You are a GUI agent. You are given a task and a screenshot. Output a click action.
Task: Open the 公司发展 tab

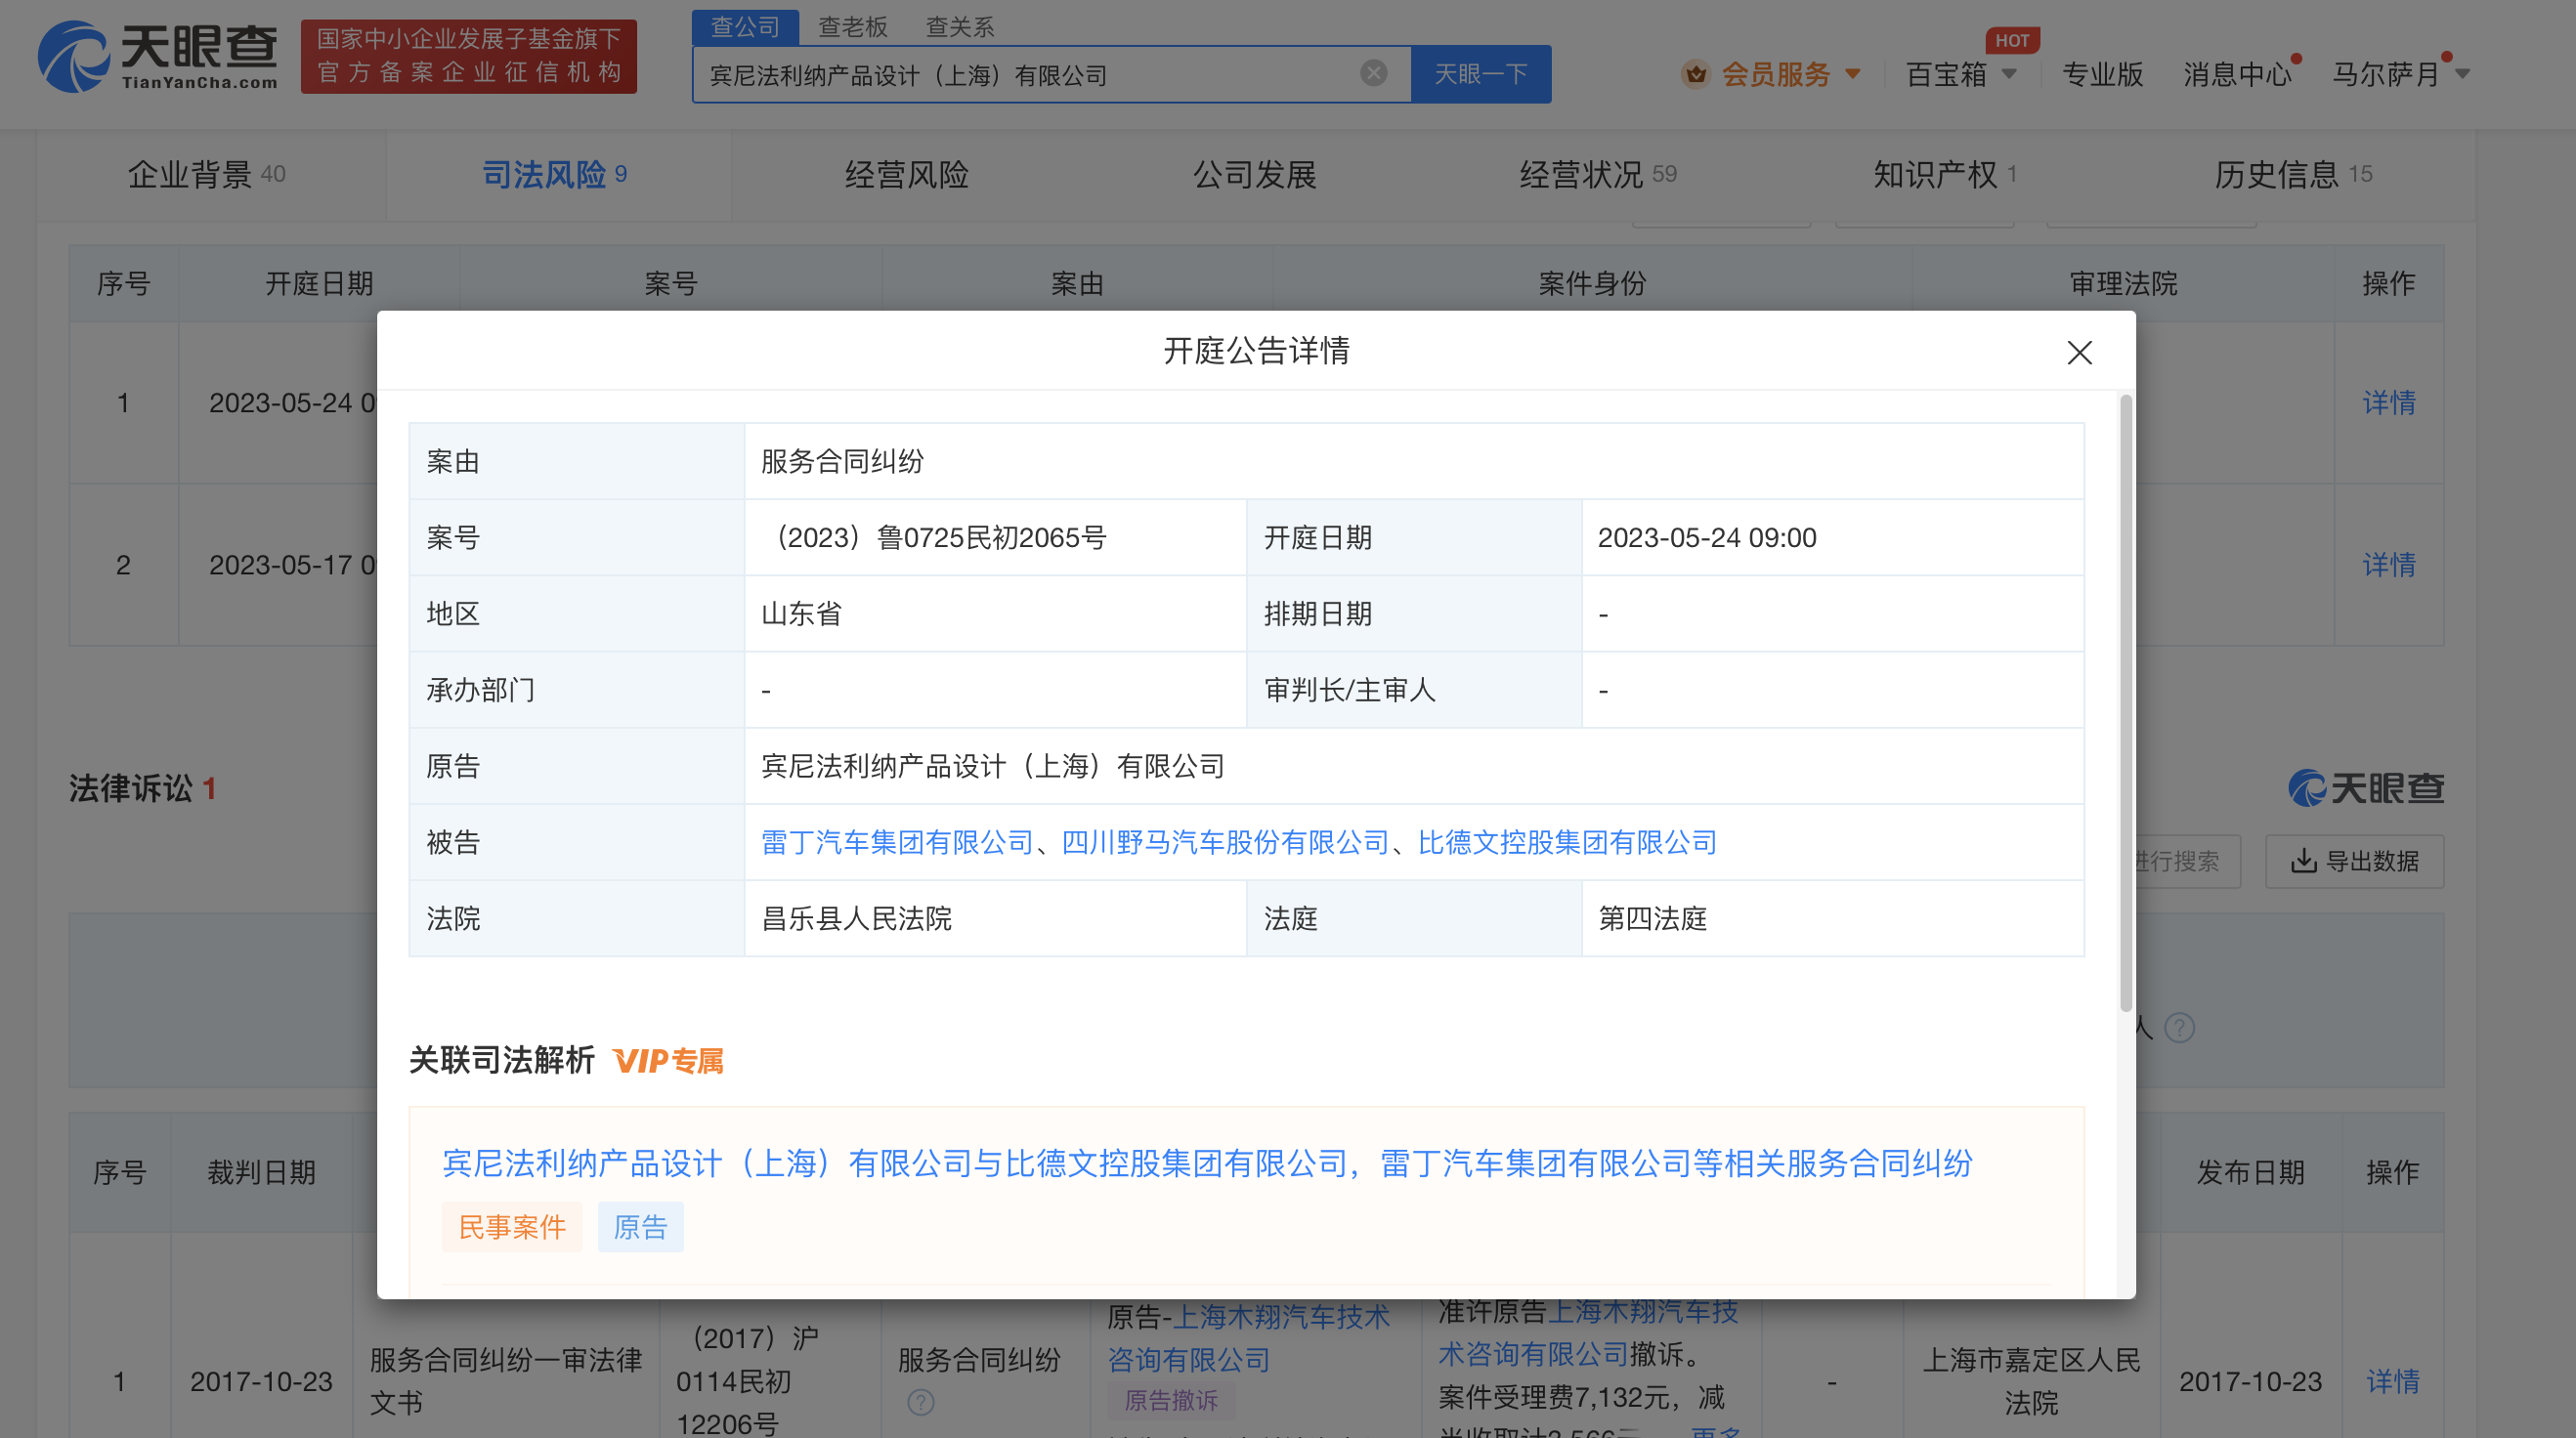click(x=1254, y=175)
